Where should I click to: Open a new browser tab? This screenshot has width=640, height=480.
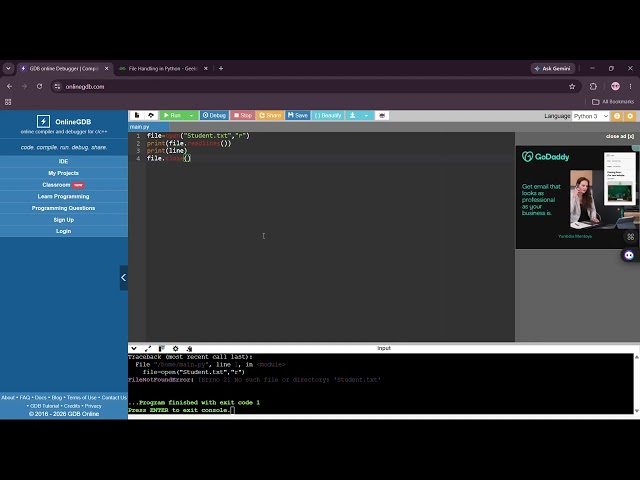[221, 69]
